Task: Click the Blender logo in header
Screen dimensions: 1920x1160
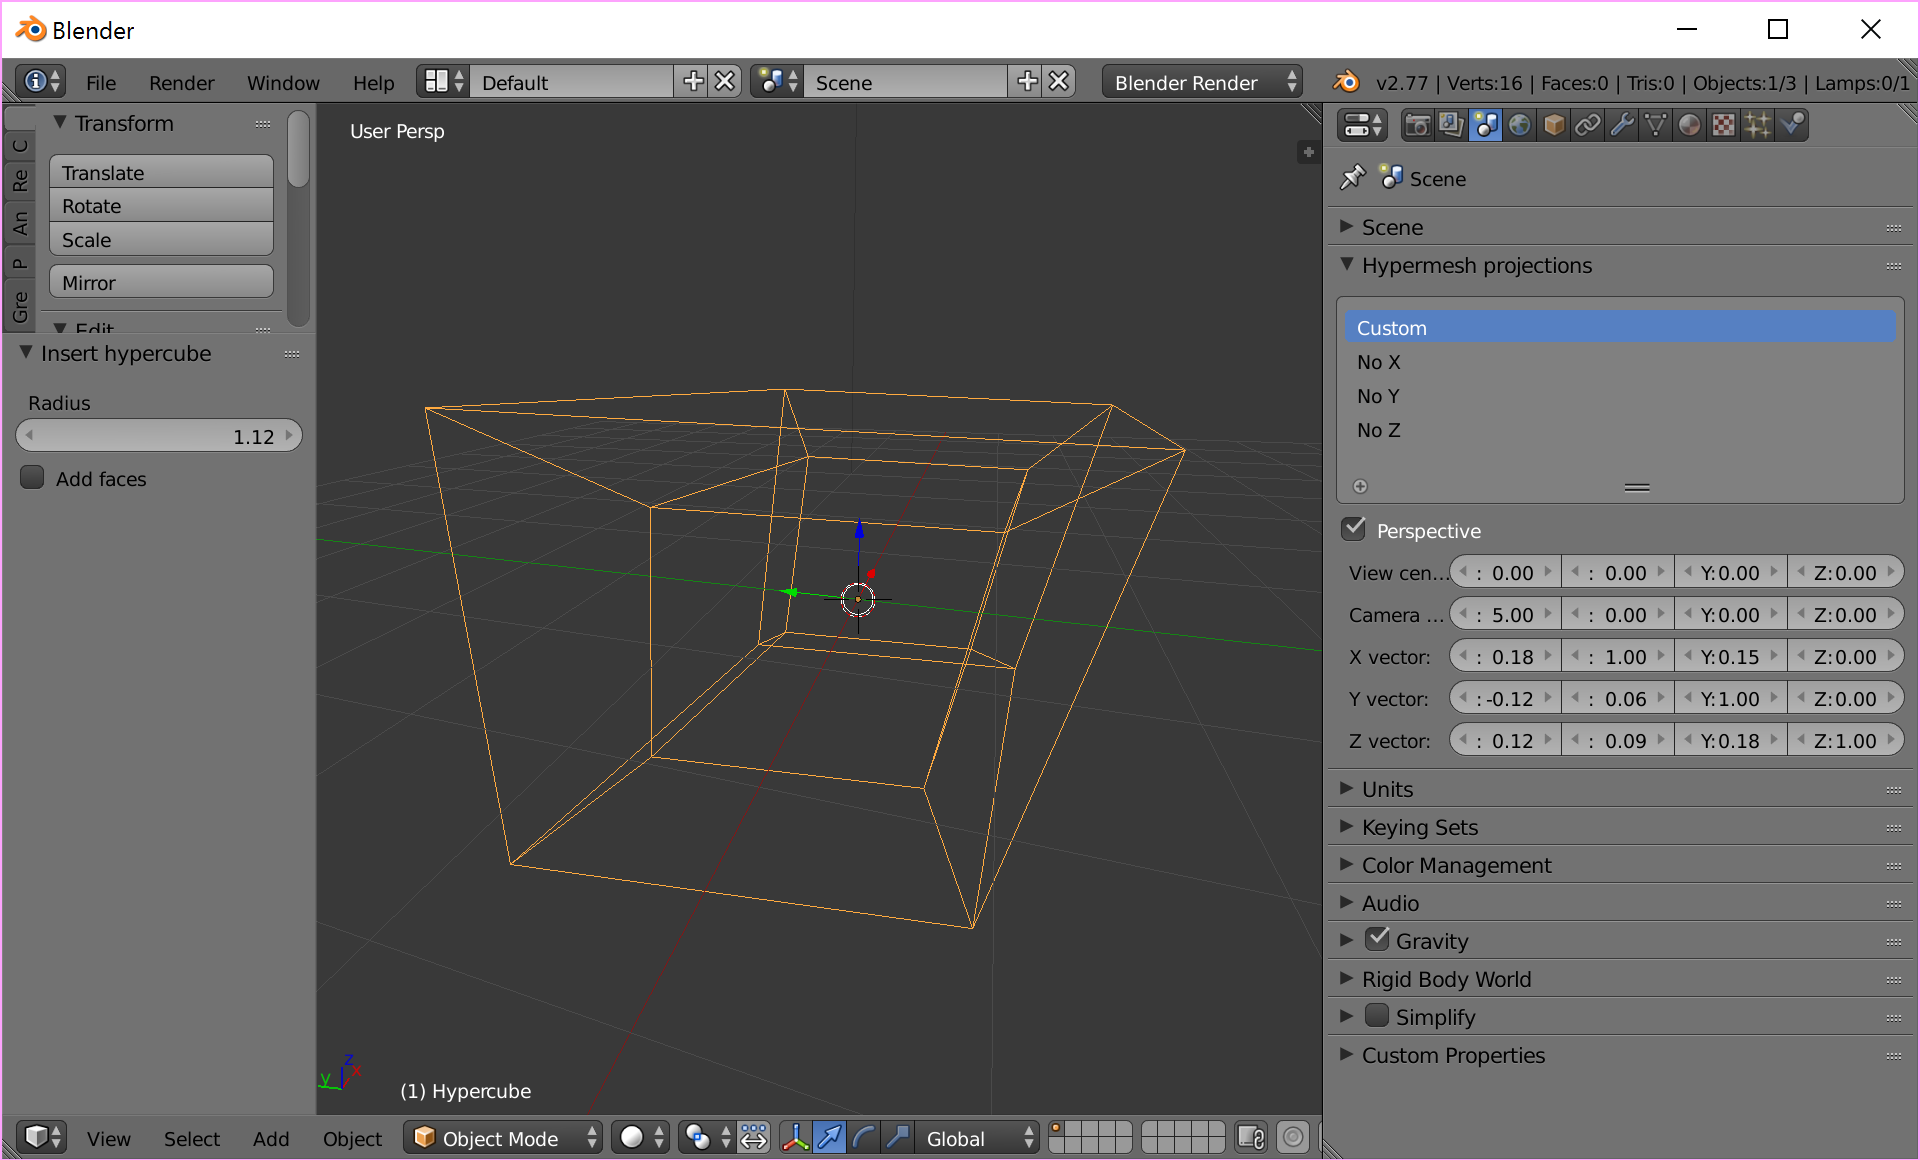Action: [1347, 82]
